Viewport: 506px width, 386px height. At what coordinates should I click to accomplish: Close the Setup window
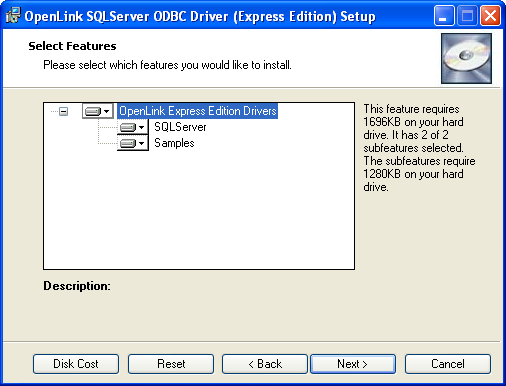point(490,16)
